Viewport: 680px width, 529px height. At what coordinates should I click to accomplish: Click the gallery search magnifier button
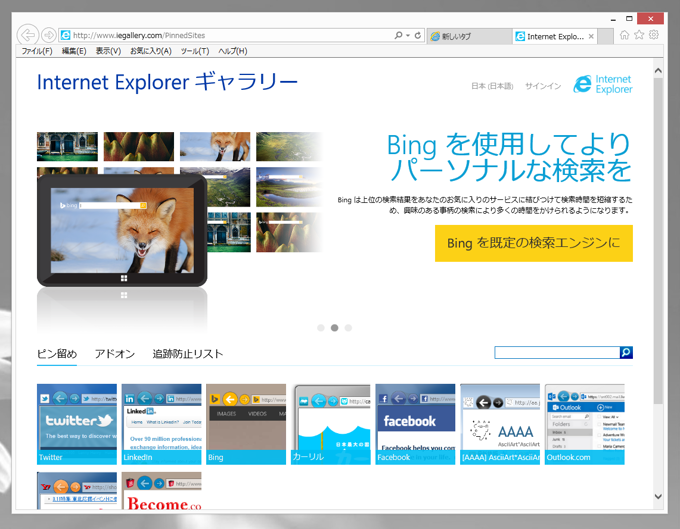(626, 353)
